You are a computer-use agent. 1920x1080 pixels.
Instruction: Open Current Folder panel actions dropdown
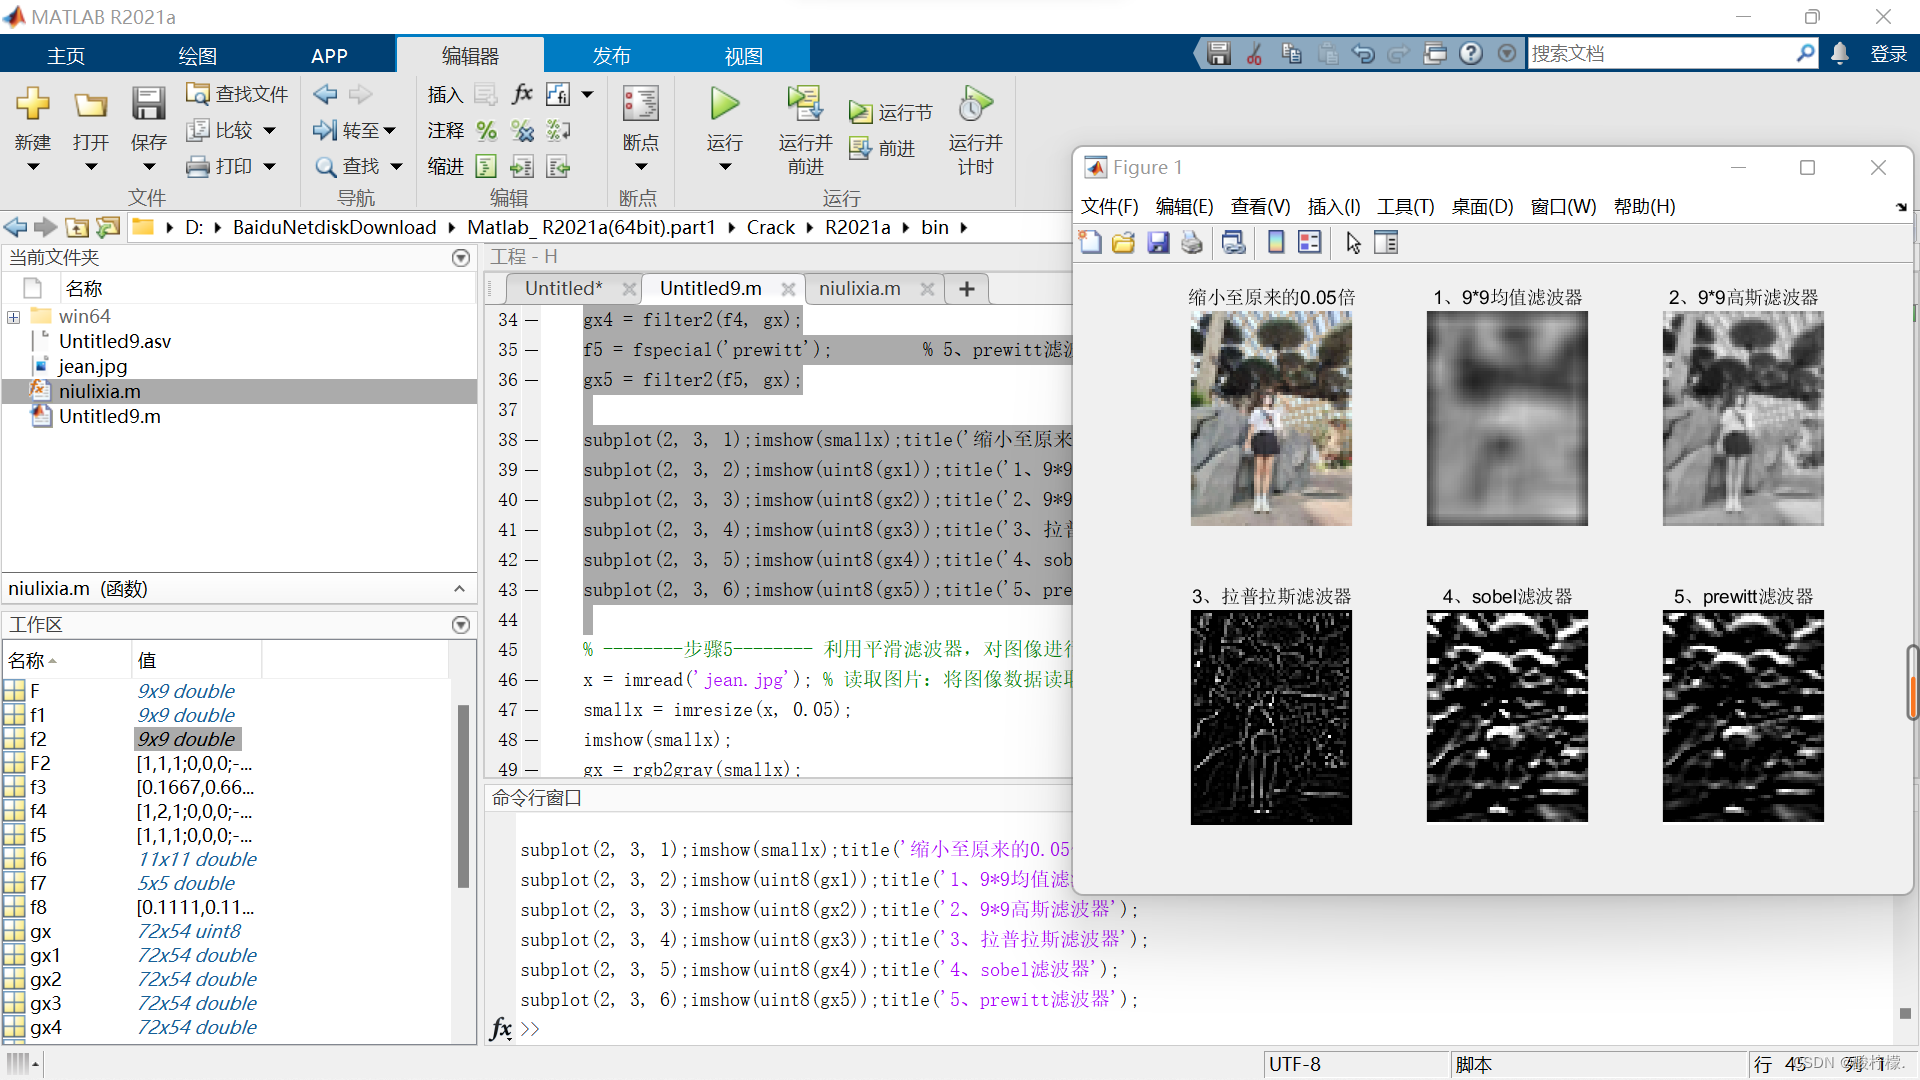[x=461, y=258]
